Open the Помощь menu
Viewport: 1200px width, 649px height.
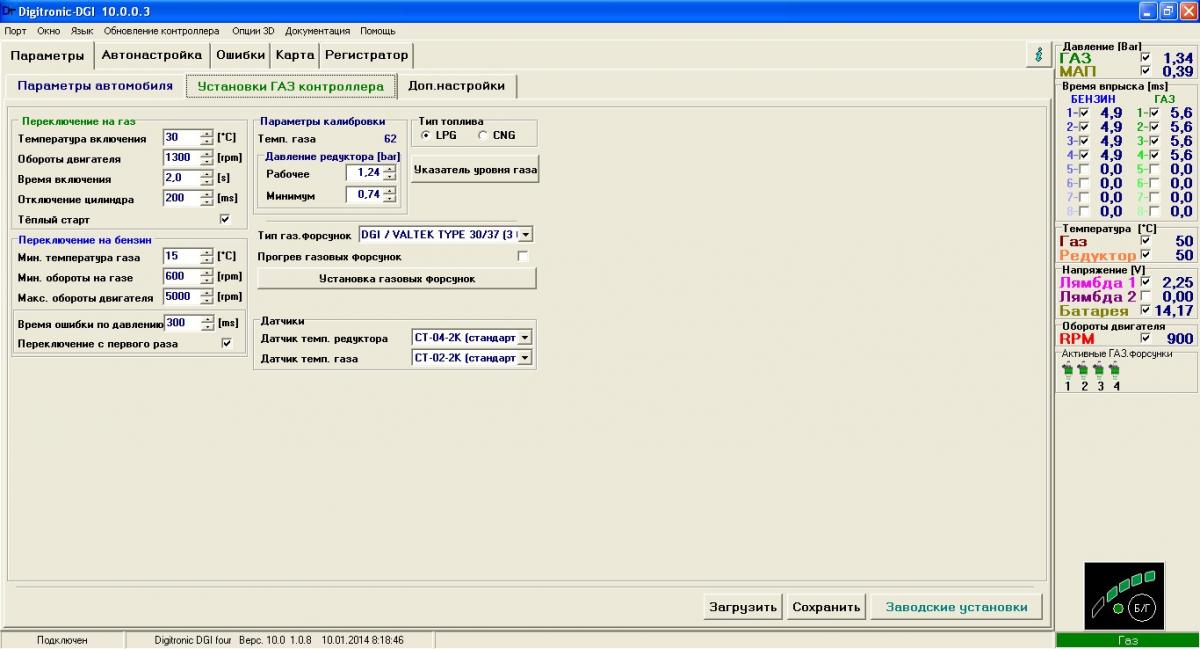tap(378, 31)
